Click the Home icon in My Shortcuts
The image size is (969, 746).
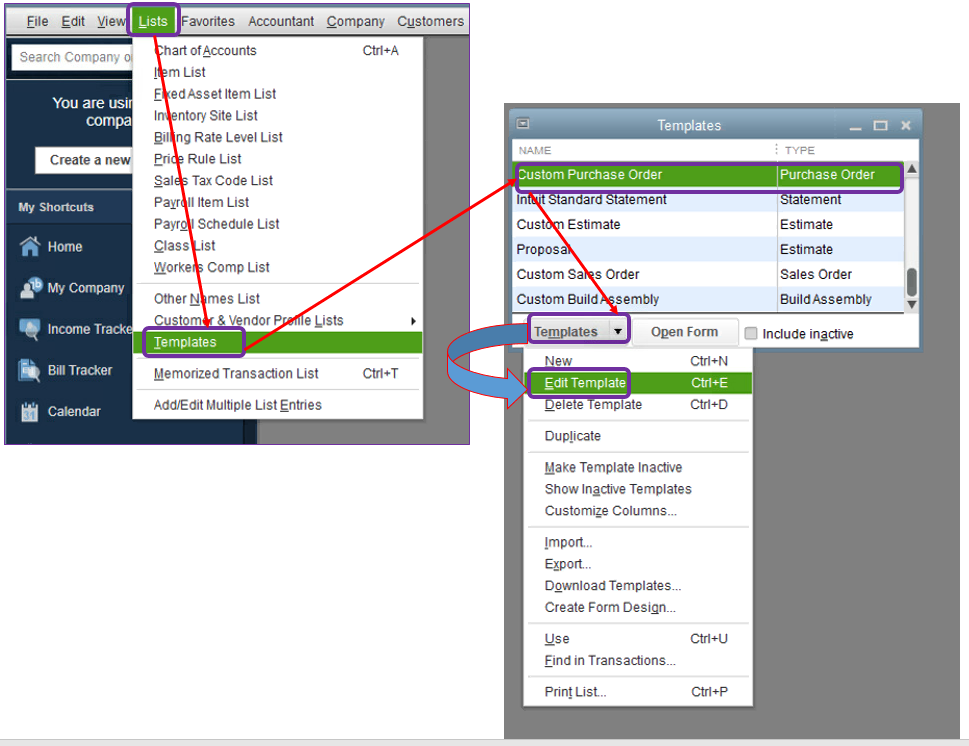point(30,246)
